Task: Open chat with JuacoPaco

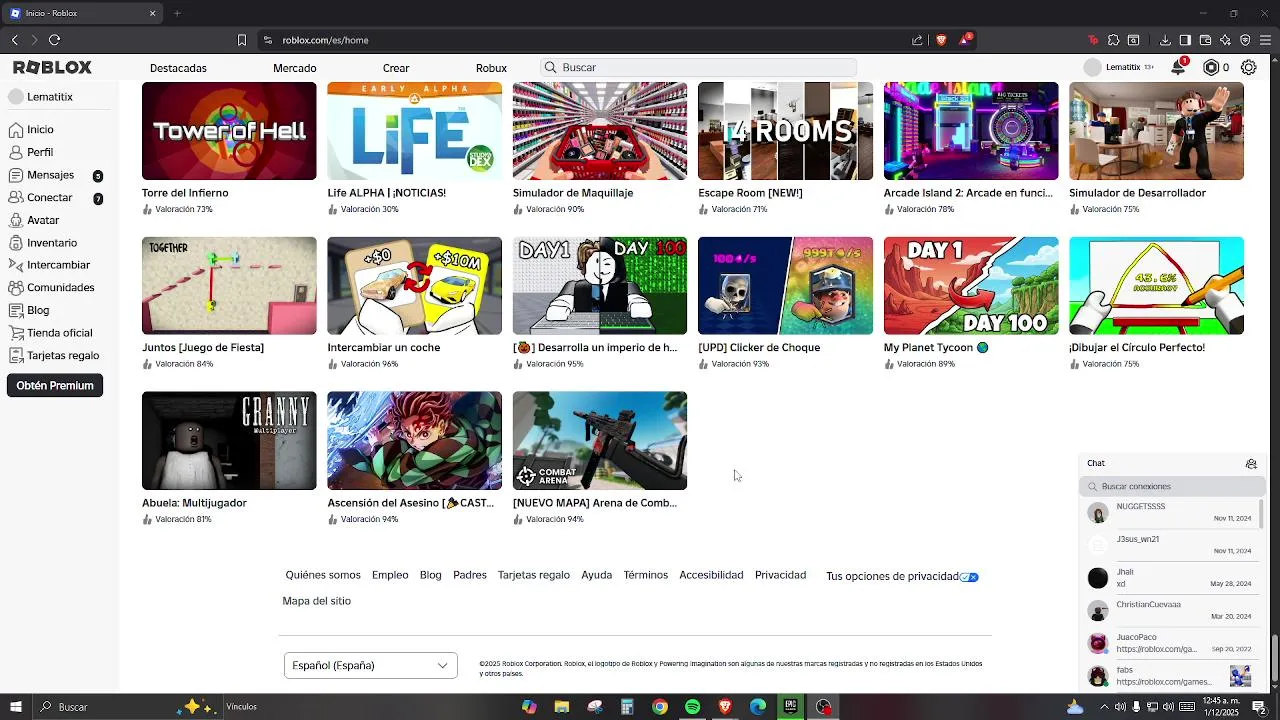Action: tap(1170, 643)
